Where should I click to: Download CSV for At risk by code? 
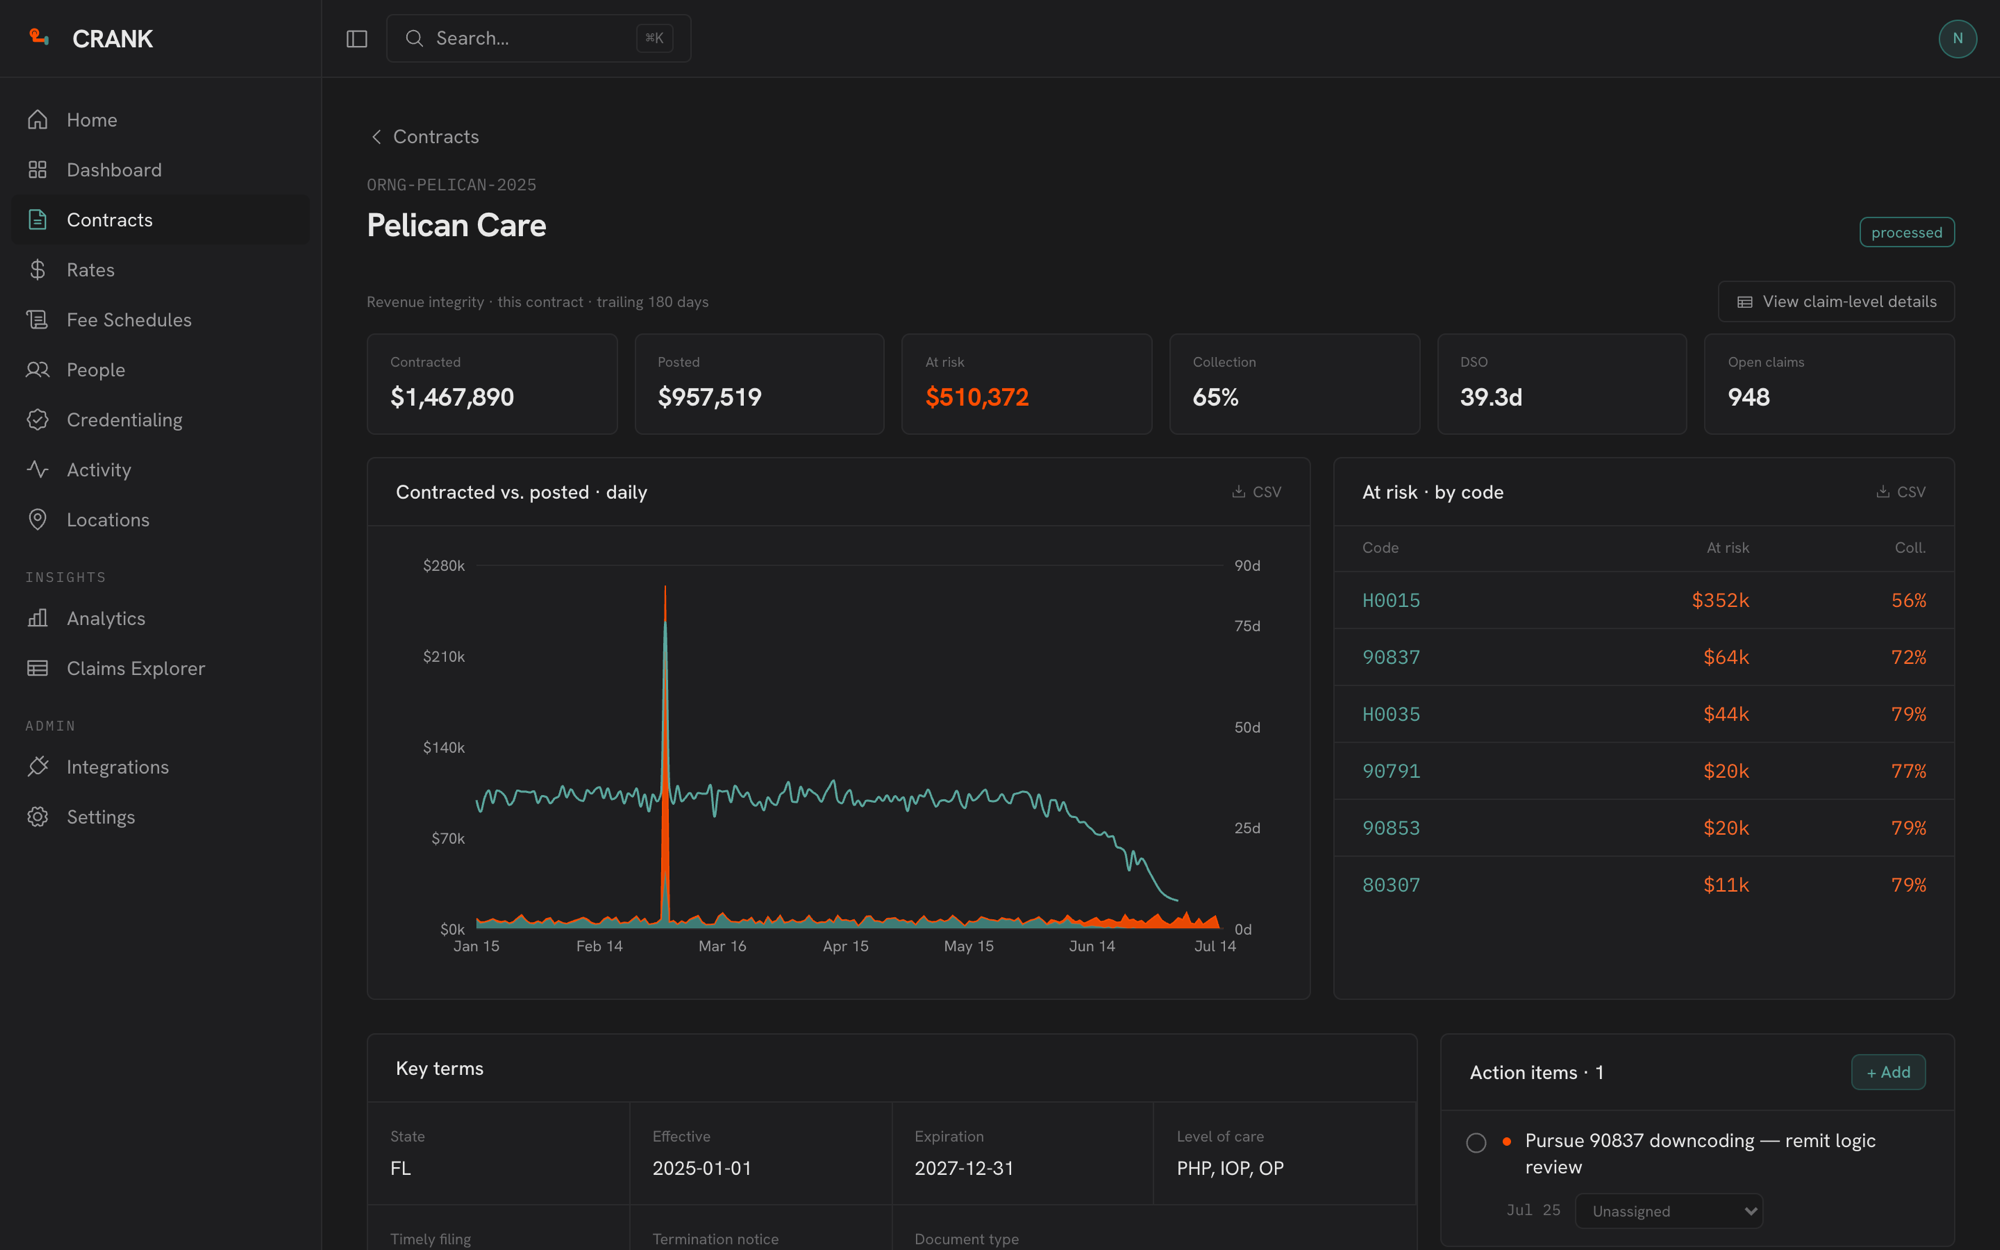pyautogui.click(x=1900, y=492)
